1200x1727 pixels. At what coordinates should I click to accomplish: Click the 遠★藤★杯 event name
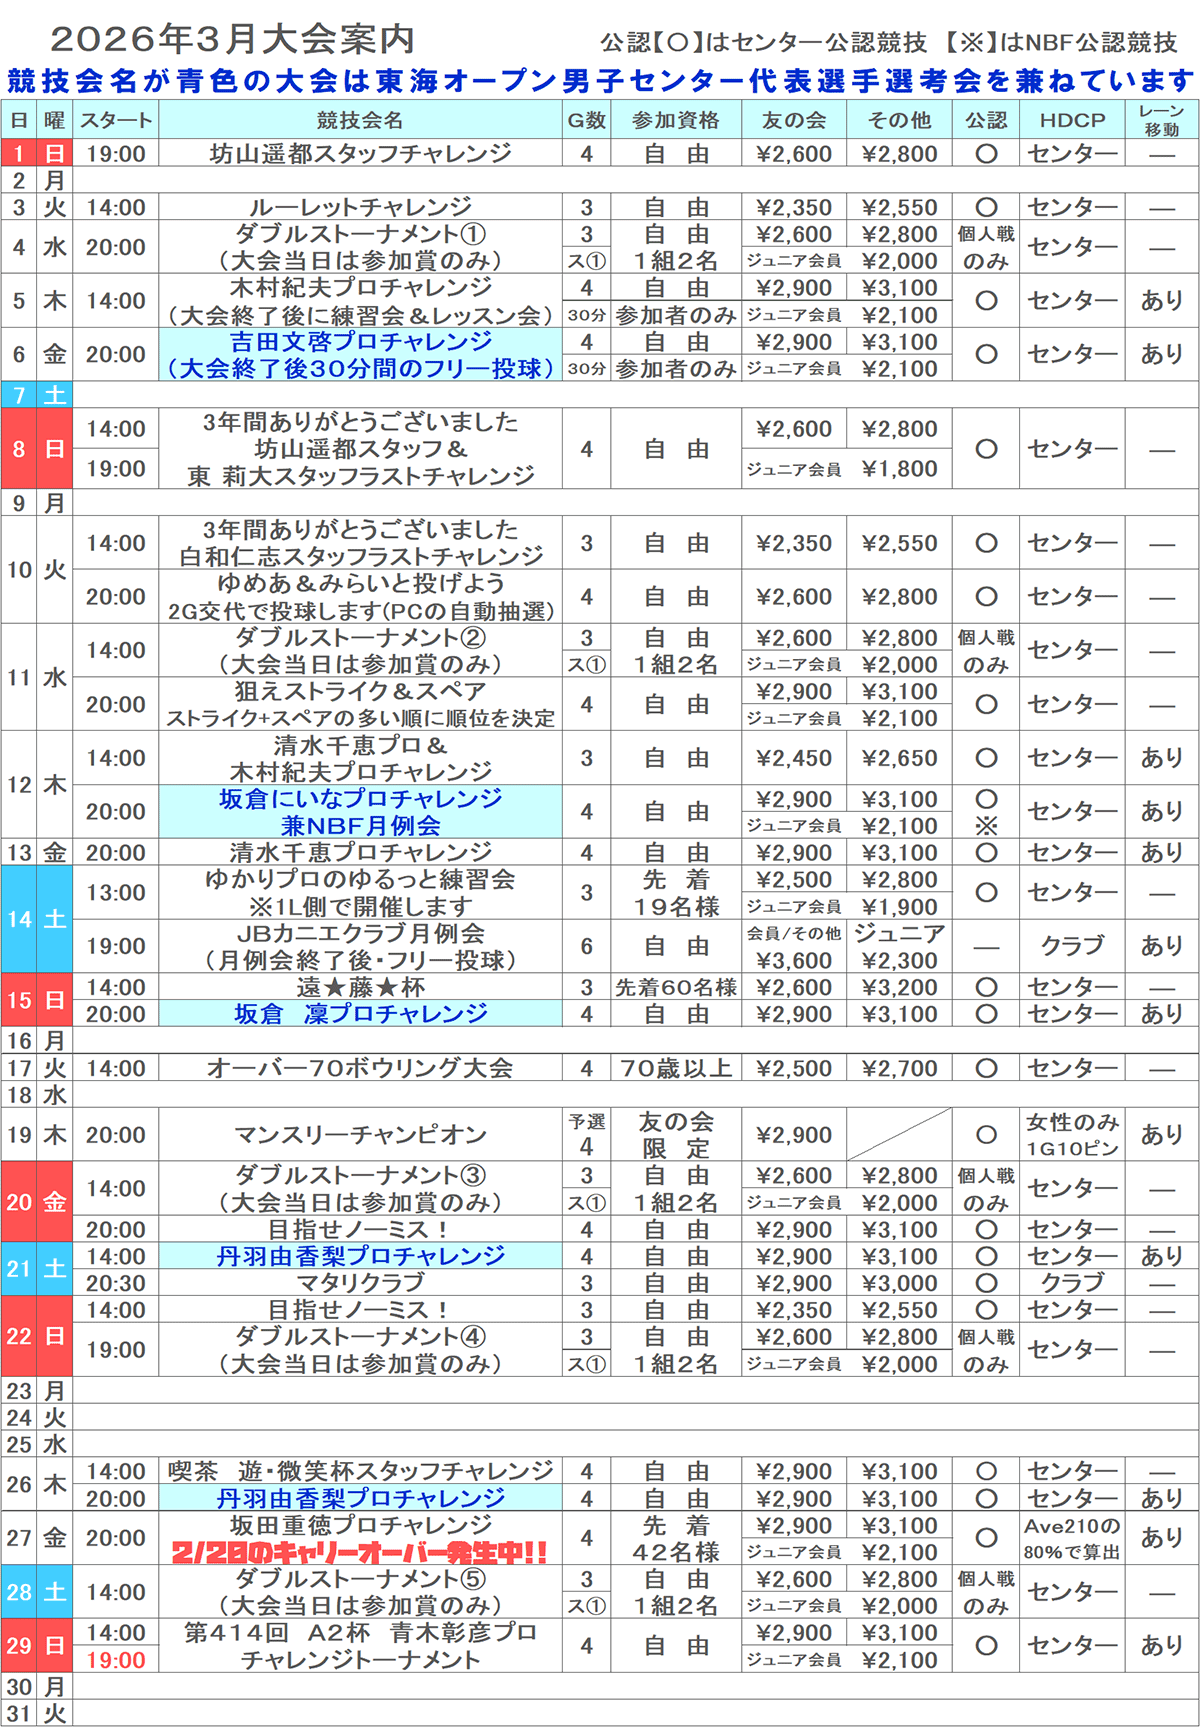[360, 987]
